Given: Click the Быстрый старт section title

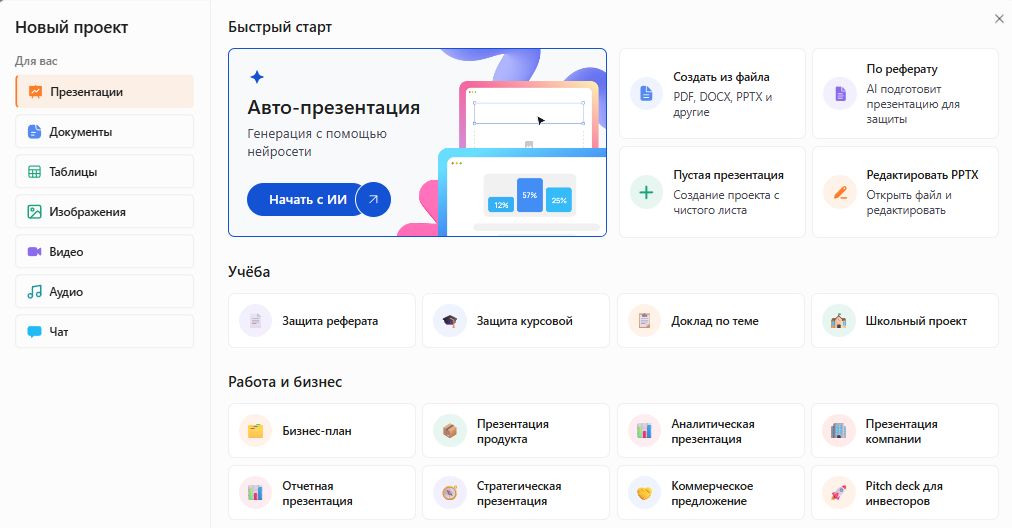Looking at the screenshot, I should [280, 27].
